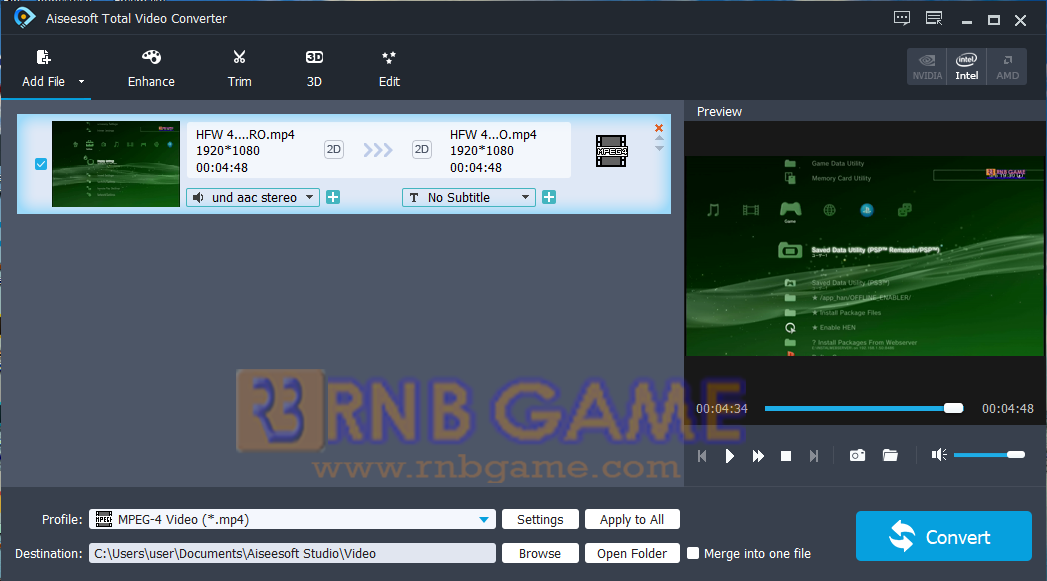Mute the preview volume
The height and width of the screenshot is (581, 1047).
click(939, 455)
